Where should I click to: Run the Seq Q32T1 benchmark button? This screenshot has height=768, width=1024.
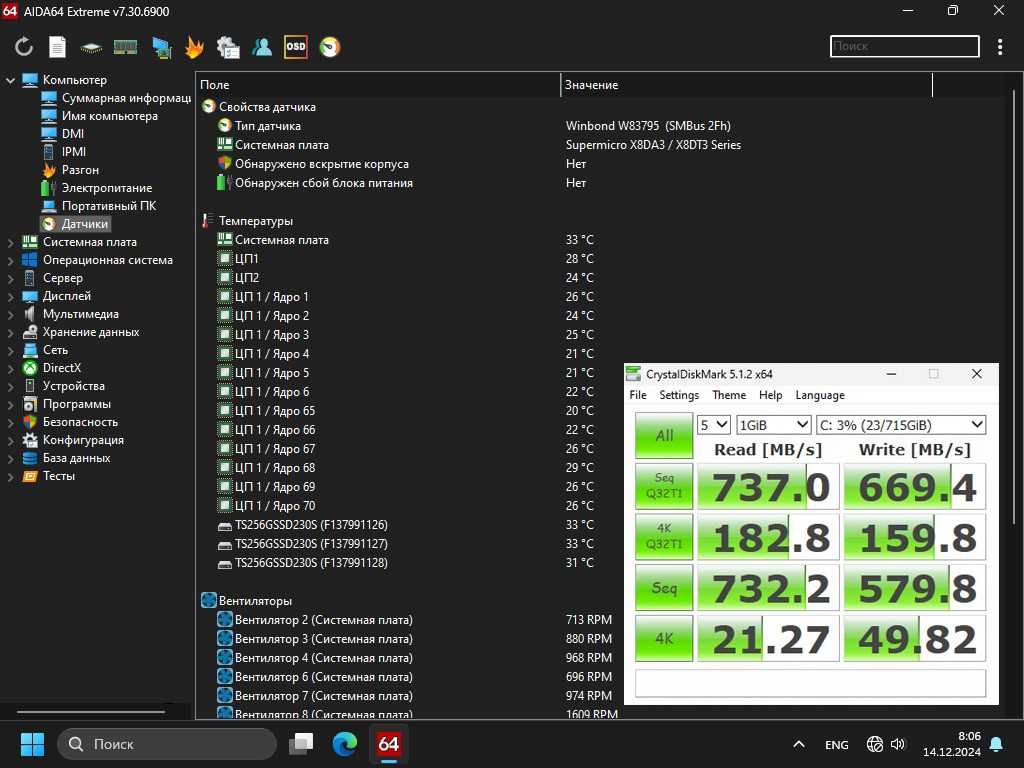click(664, 486)
